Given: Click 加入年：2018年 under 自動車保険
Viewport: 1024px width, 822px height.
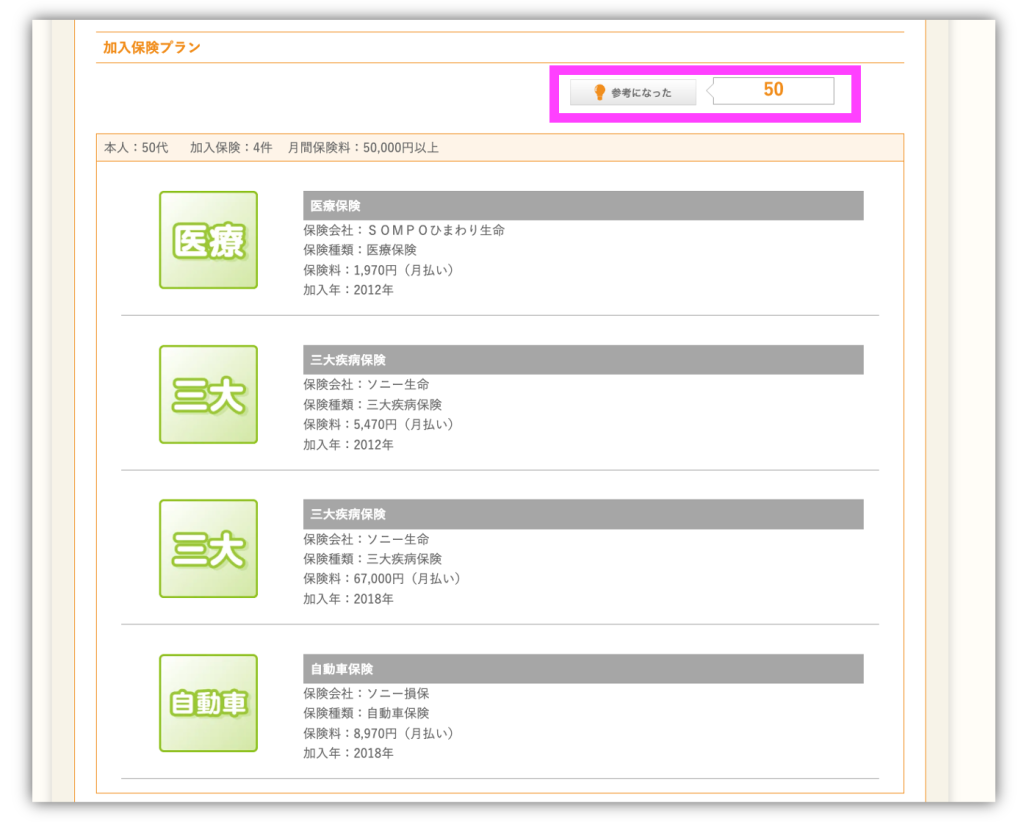Looking at the screenshot, I should pos(348,753).
